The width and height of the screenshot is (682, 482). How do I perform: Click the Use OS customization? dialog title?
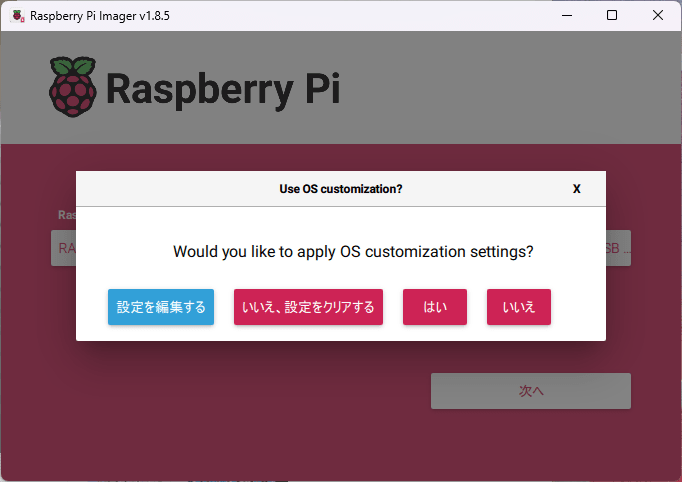point(341,189)
